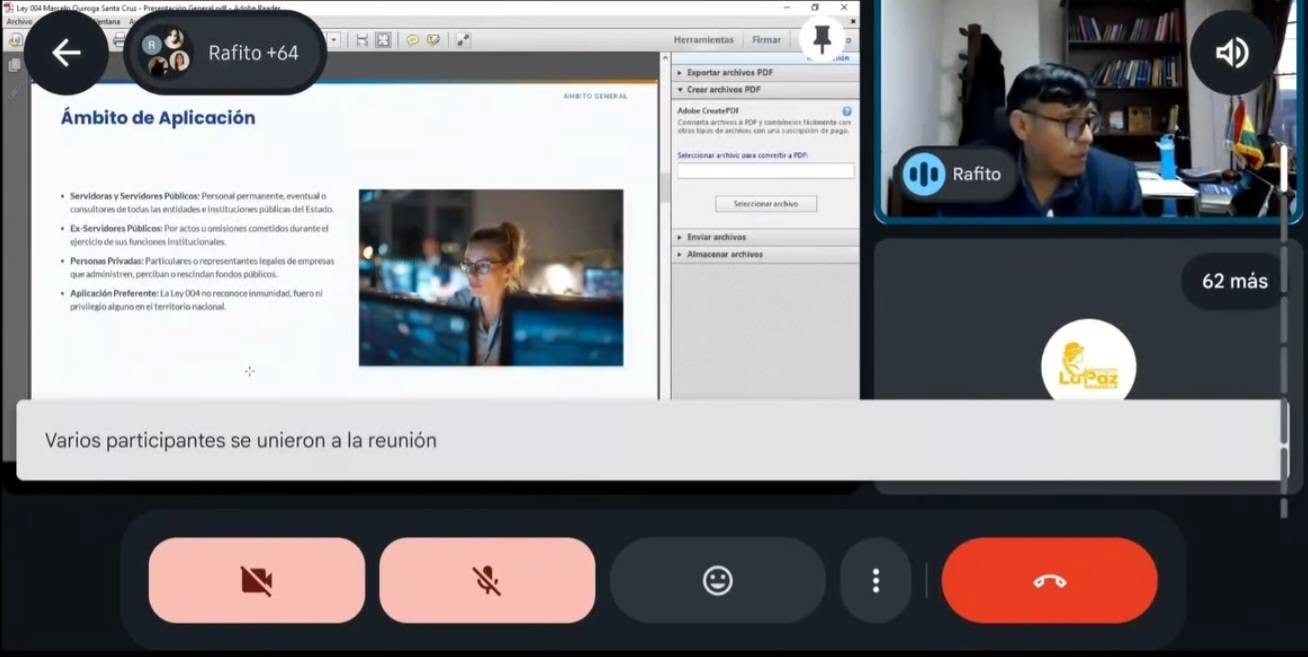
Task: Click the Varios participantes se unieron notification
Action: coord(651,441)
